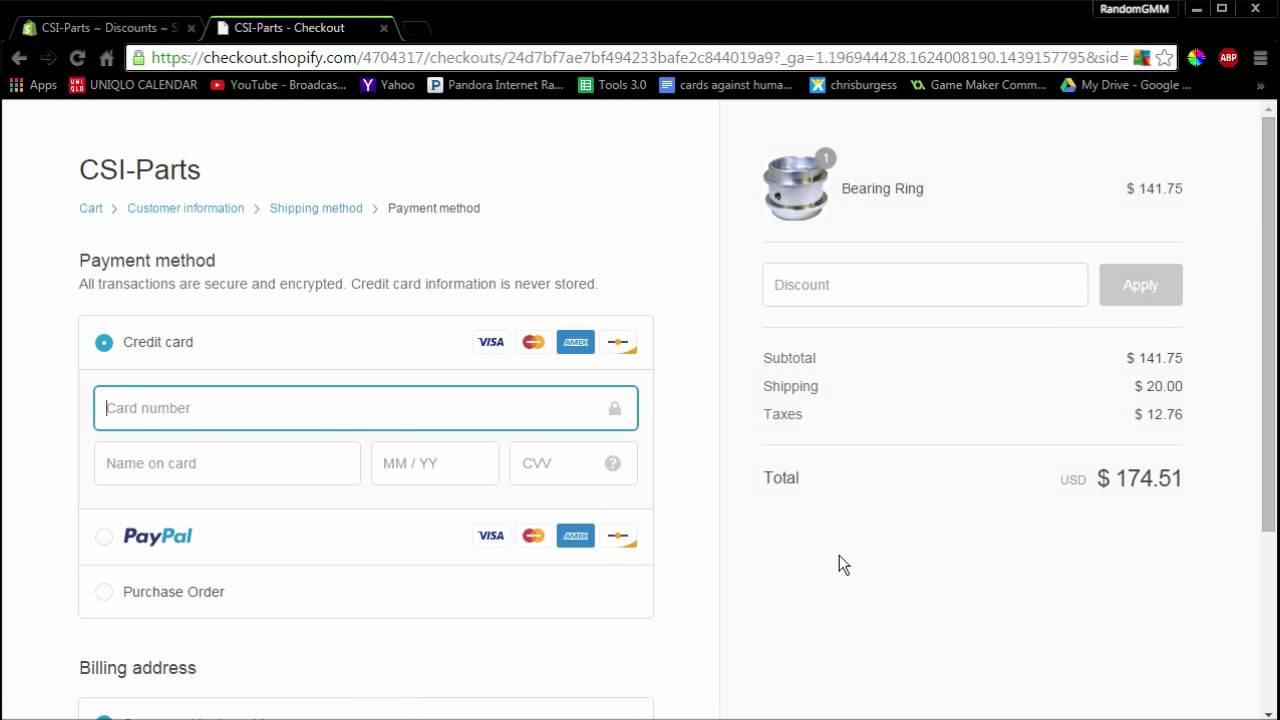This screenshot has width=1280, height=720.
Task: Click MasterCard icon in Credit card row
Action: (533, 342)
